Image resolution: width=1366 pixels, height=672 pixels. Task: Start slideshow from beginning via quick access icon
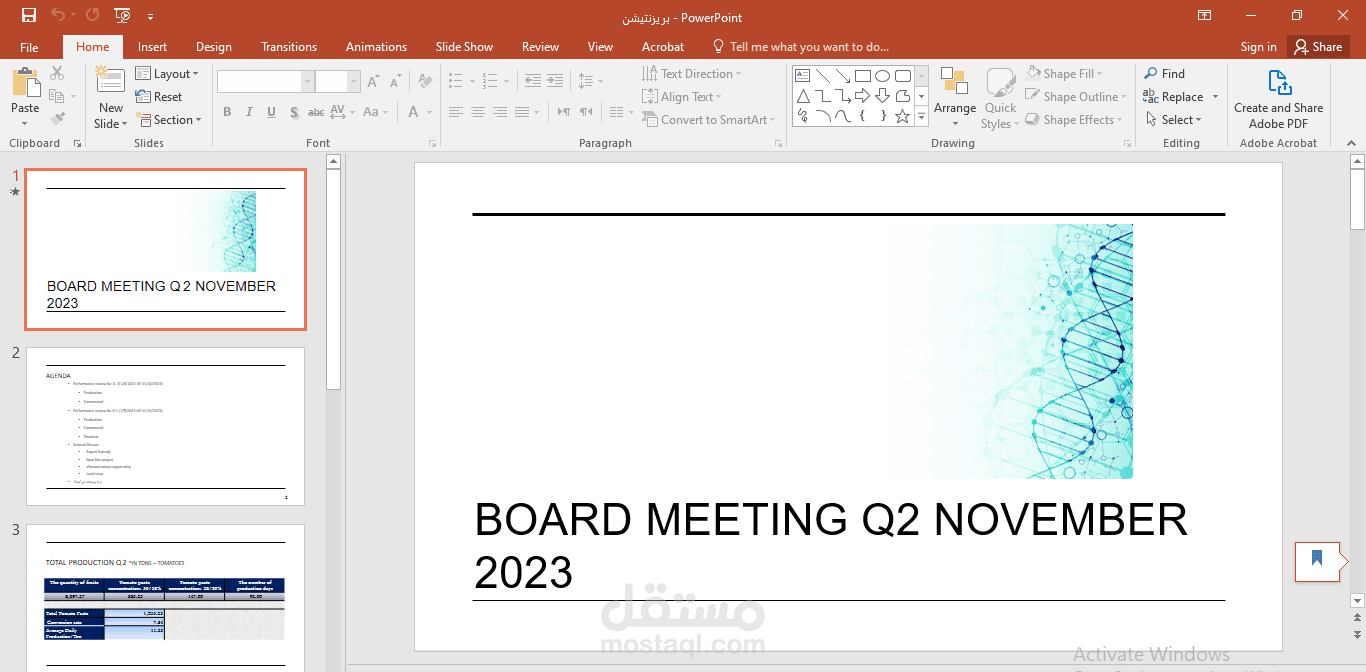(122, 15)
